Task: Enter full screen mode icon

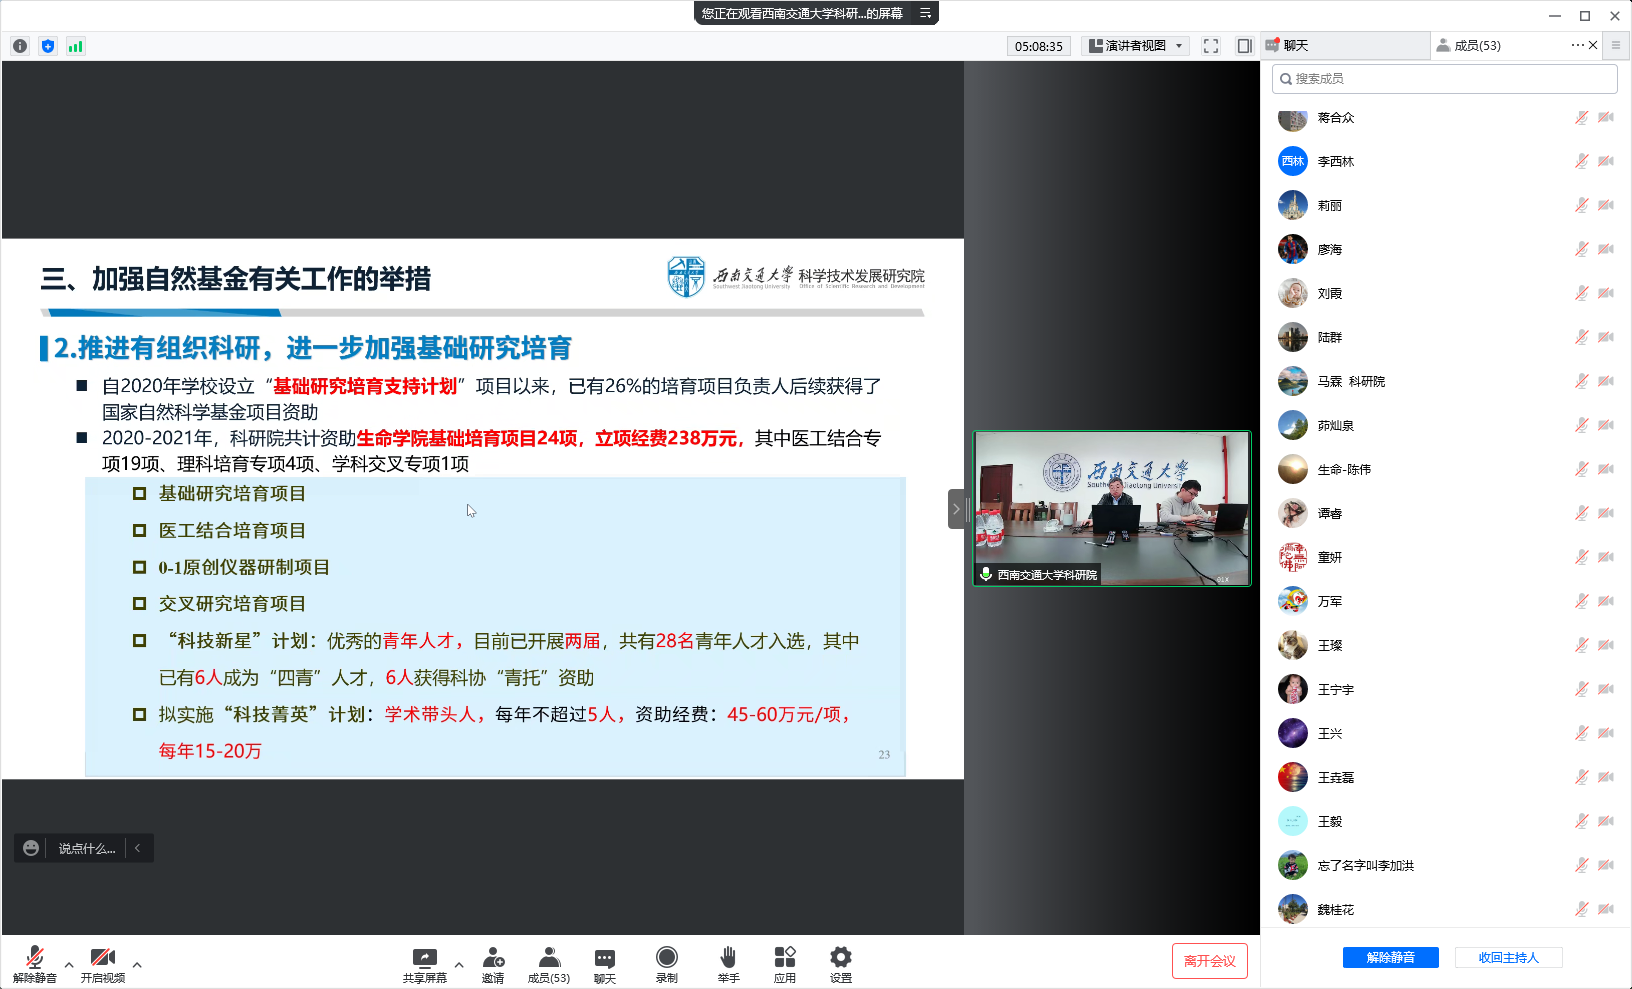Action: [x=1211, y=46]
